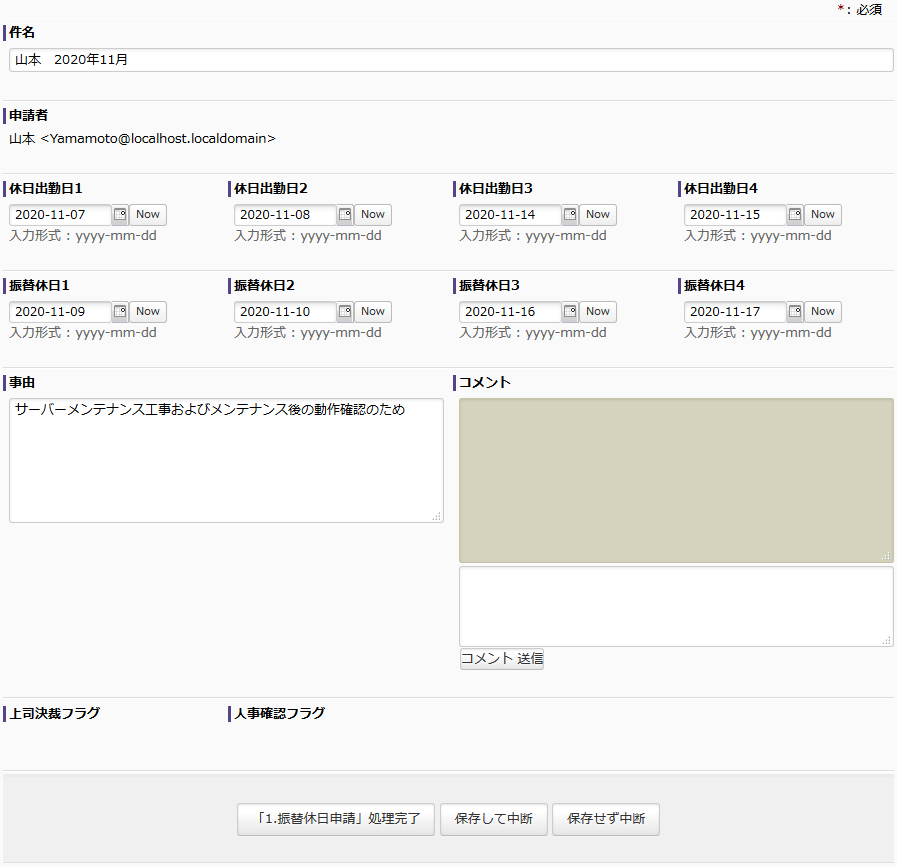
Task: Open calendar picker for 休日出勤日3
Action: pyautogui.click(x=570, y=215)
